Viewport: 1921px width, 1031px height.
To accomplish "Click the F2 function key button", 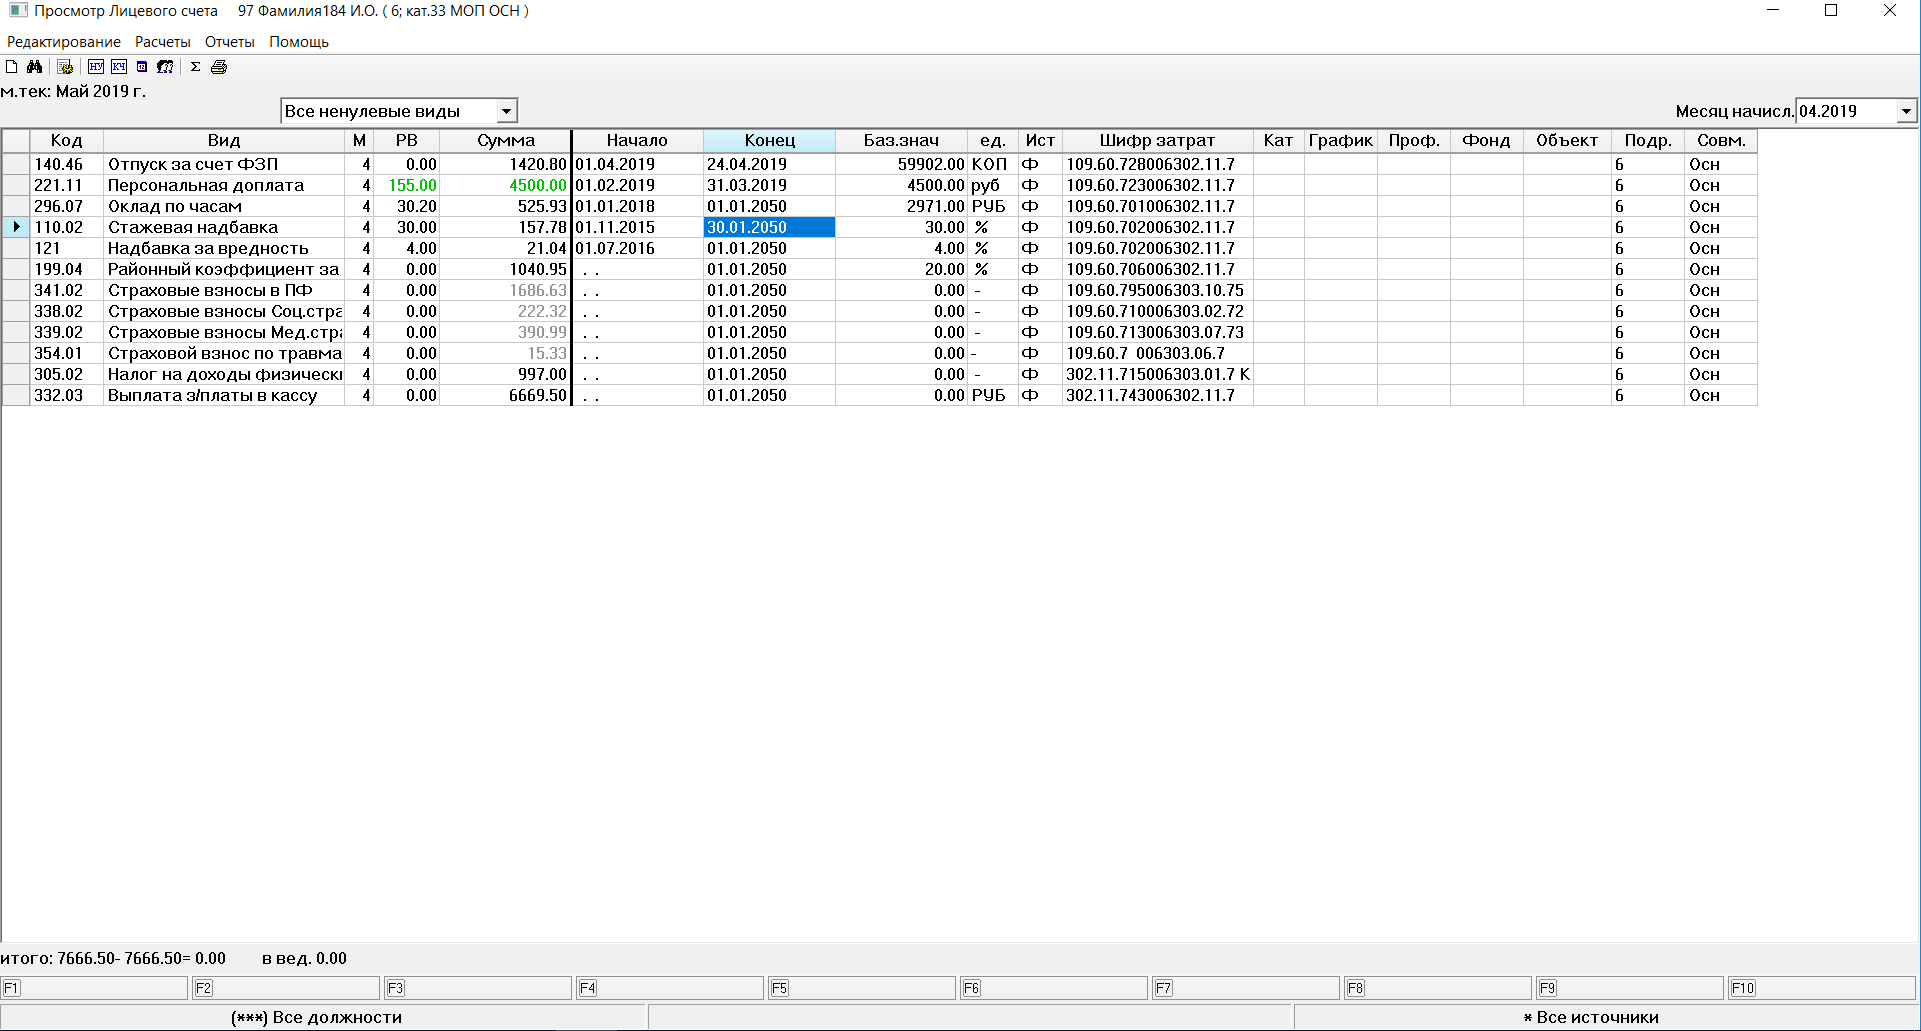I will [x=286, y=988].
